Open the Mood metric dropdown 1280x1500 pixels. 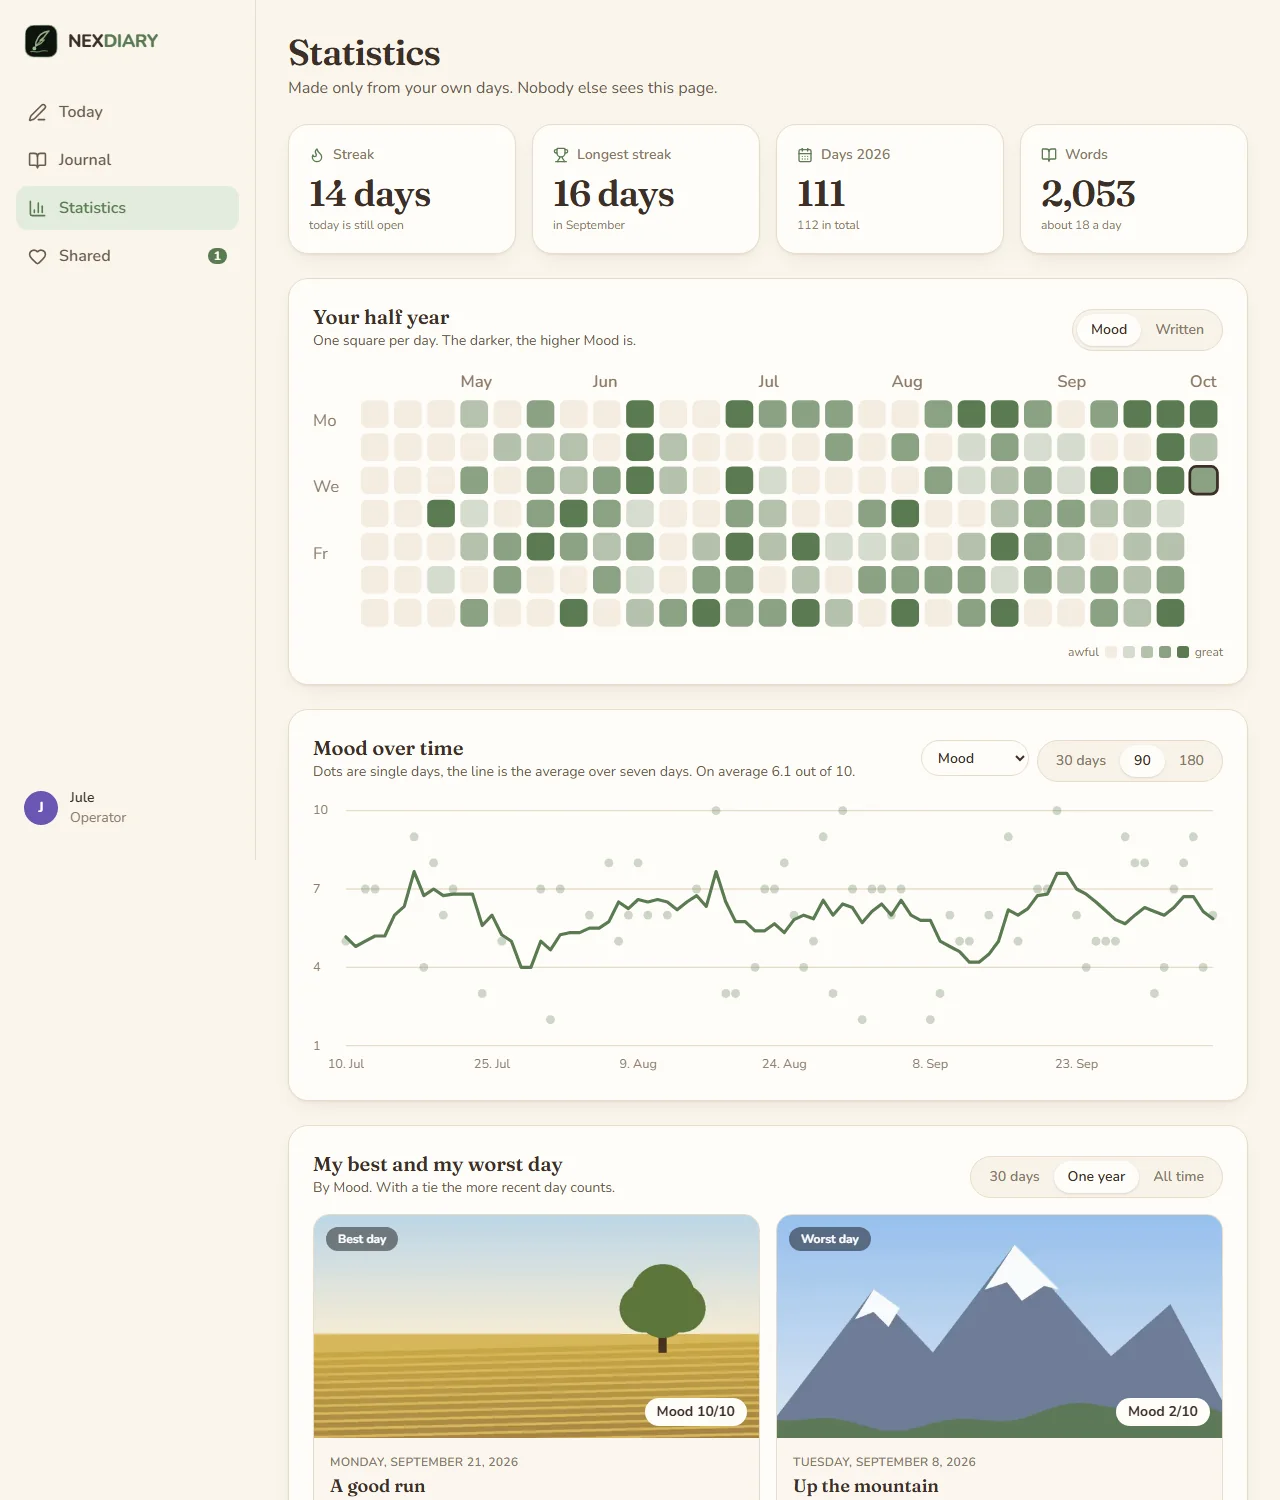point(975,759)
